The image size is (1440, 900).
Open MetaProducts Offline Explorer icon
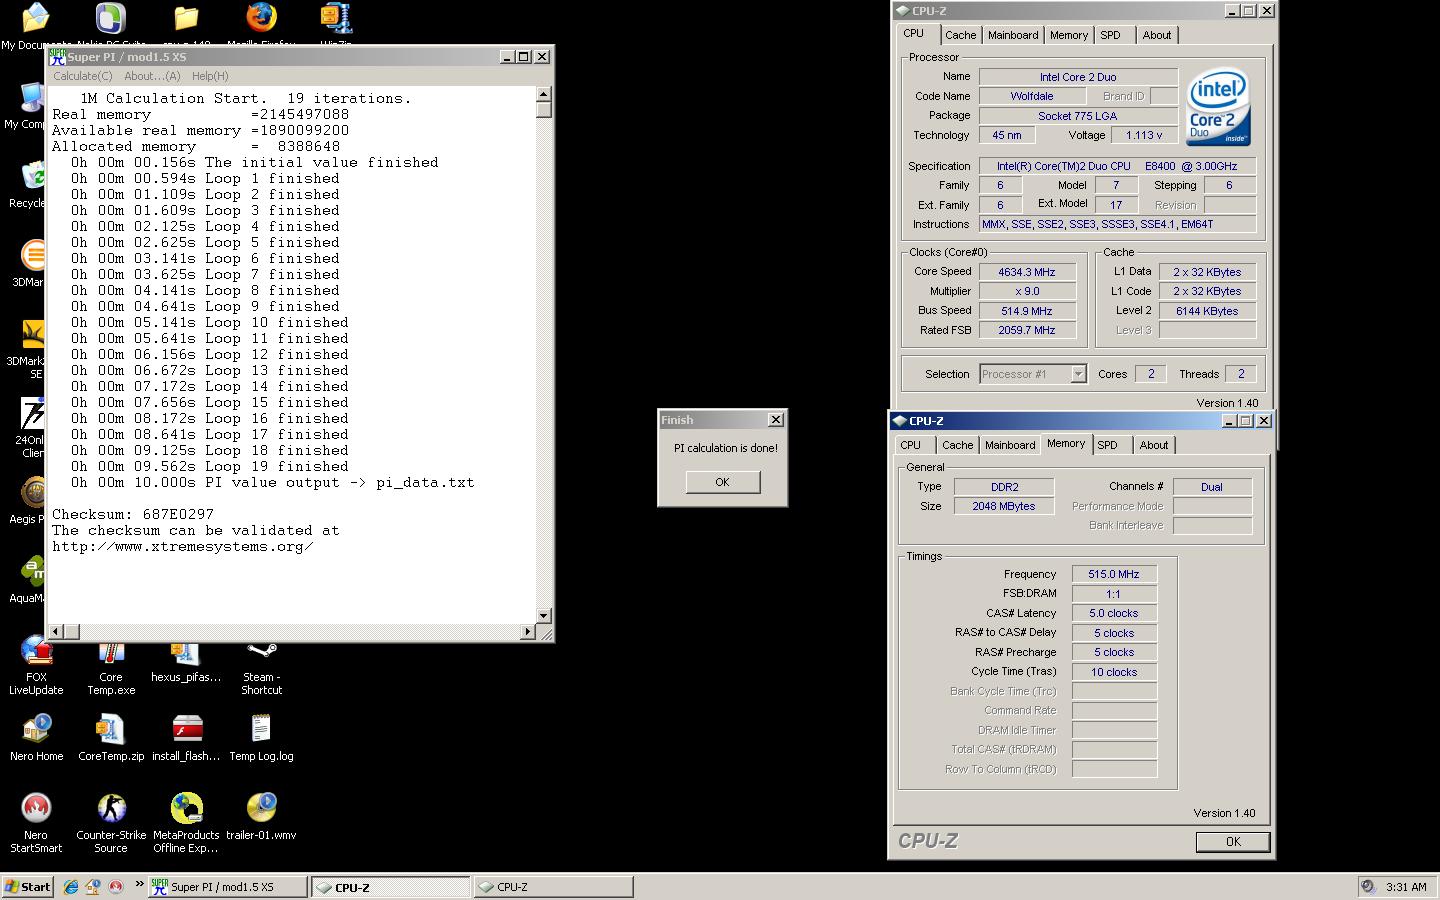(x=186, y=822)
